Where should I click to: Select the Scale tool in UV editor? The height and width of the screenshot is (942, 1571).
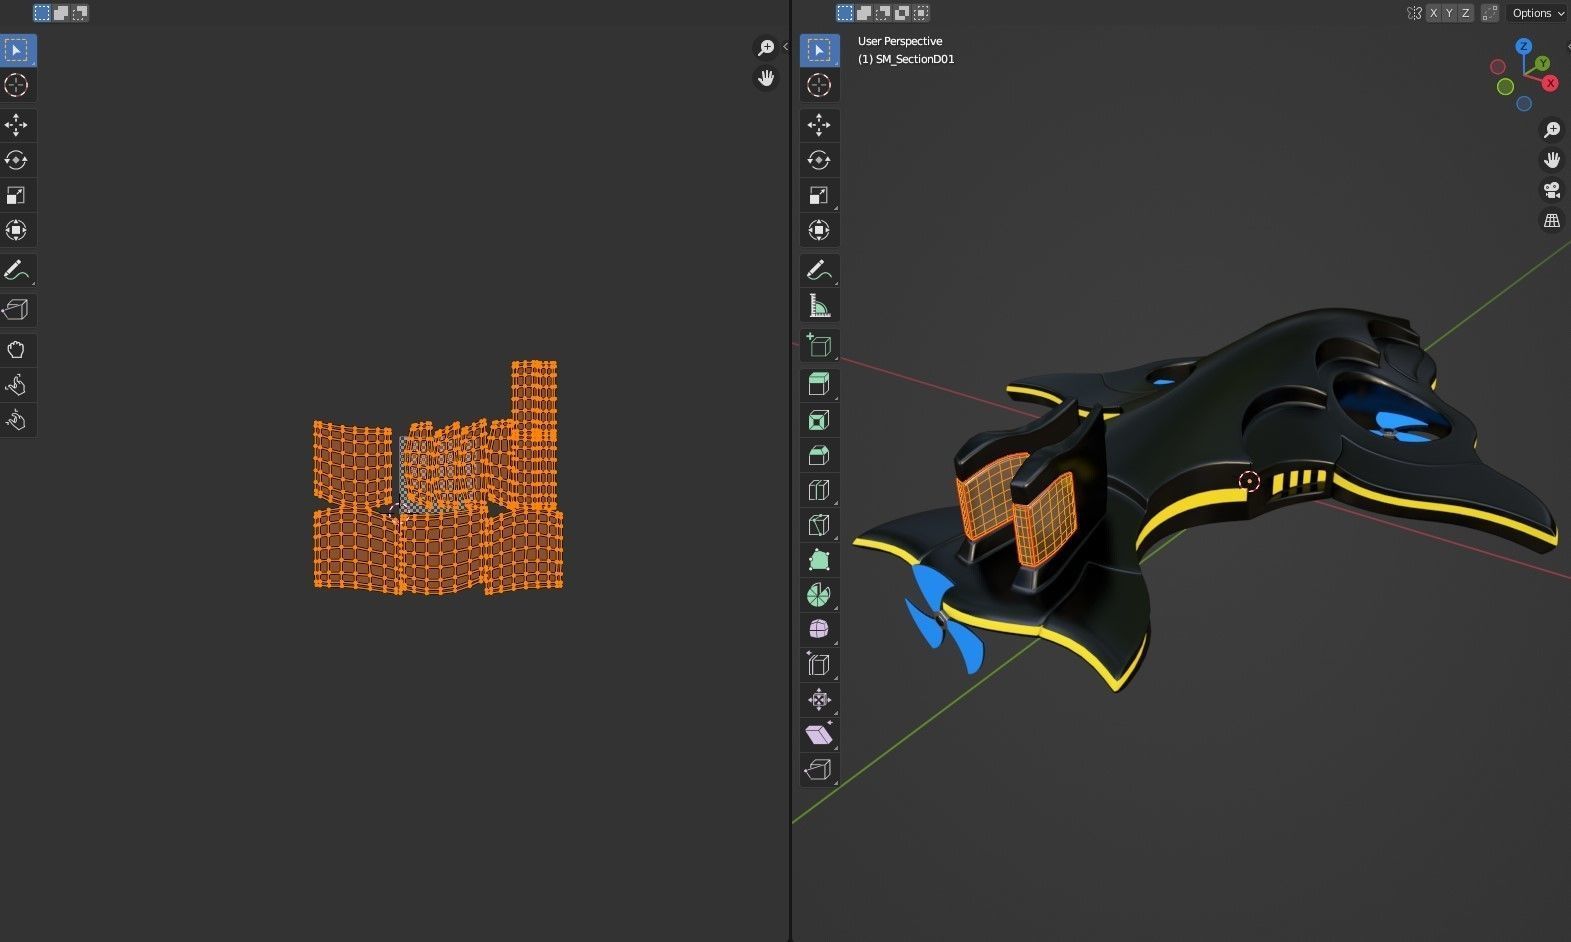(x=17, y=195)
